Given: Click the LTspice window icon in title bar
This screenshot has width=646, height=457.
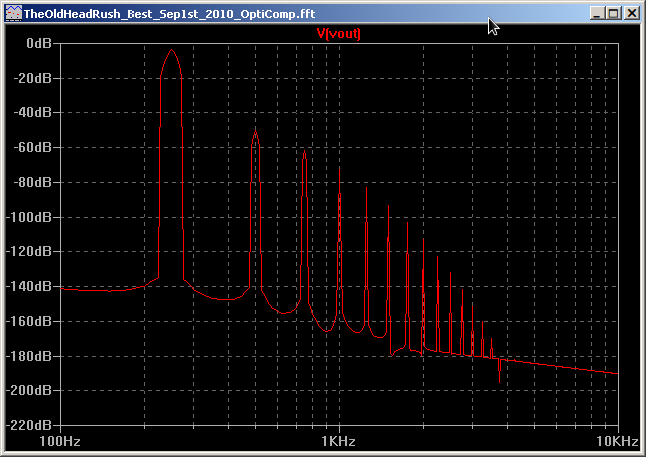Looking at the screenshot, I should [x=13, y=14].
